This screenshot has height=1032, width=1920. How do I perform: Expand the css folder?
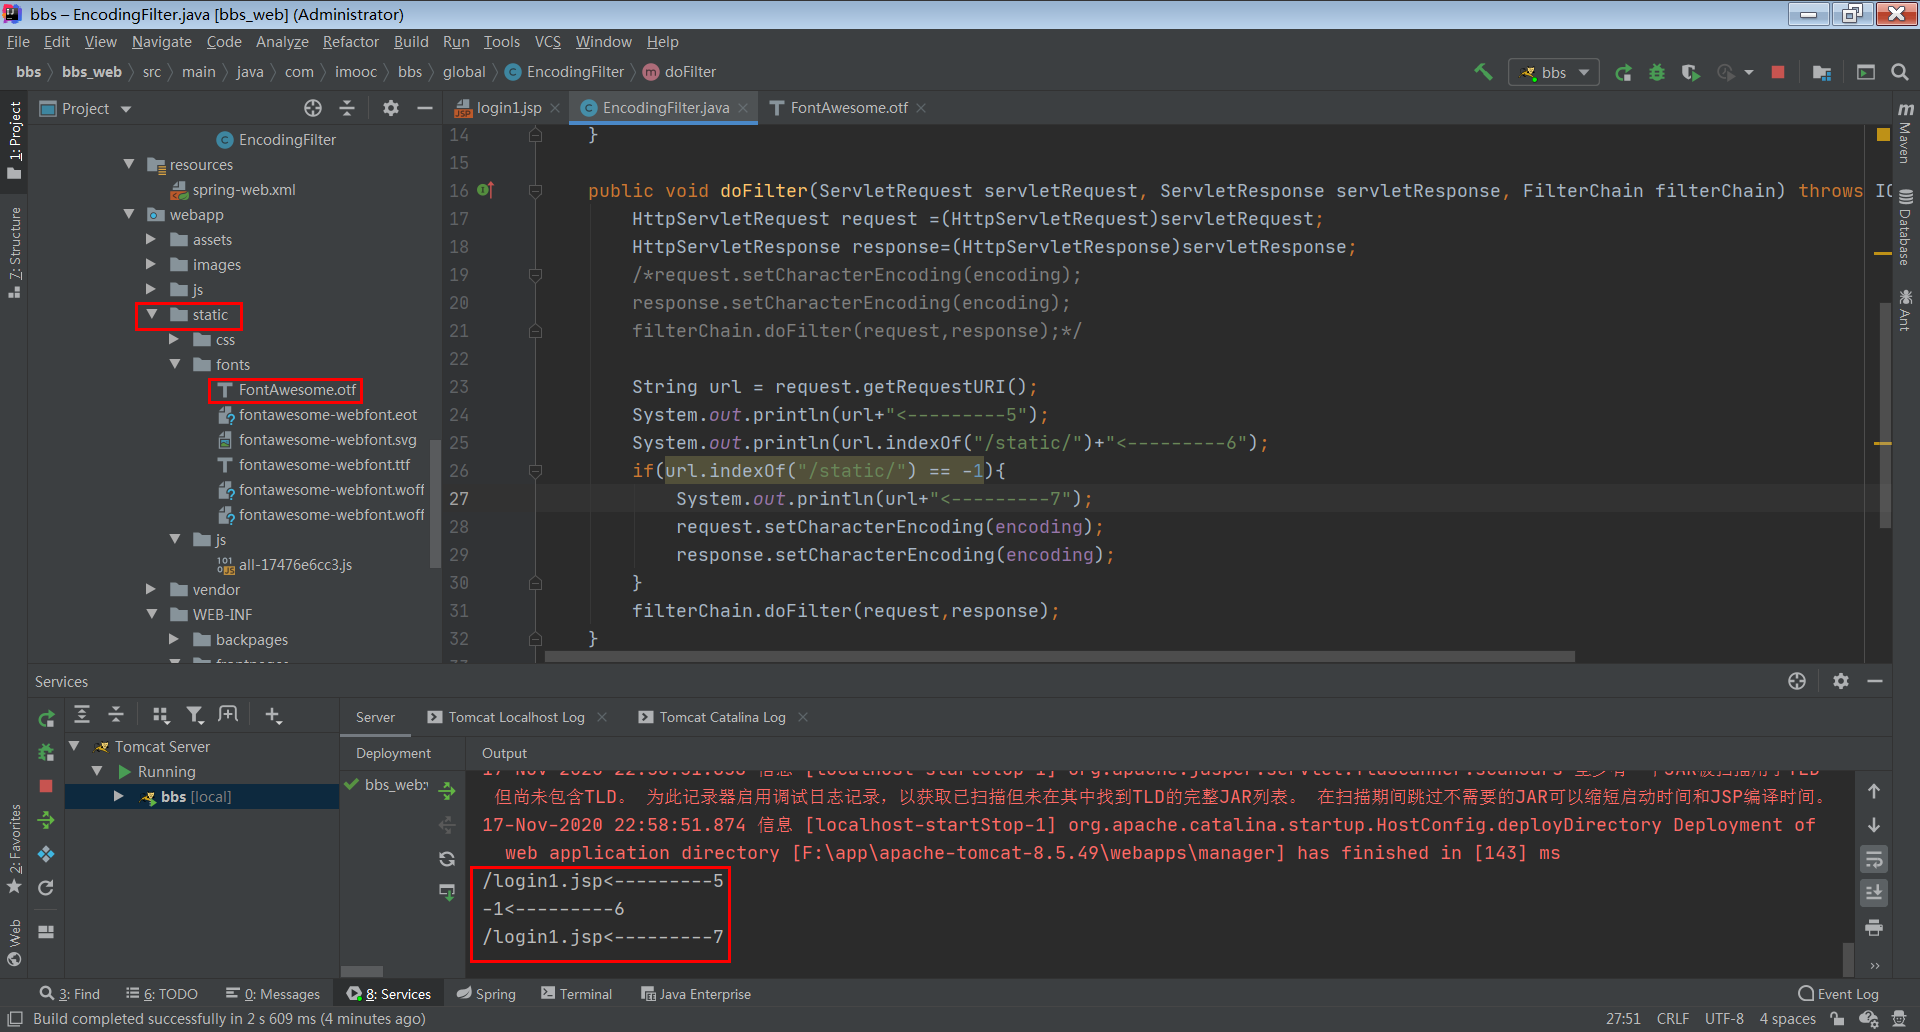pyautogui.click(x=175, y=339)
